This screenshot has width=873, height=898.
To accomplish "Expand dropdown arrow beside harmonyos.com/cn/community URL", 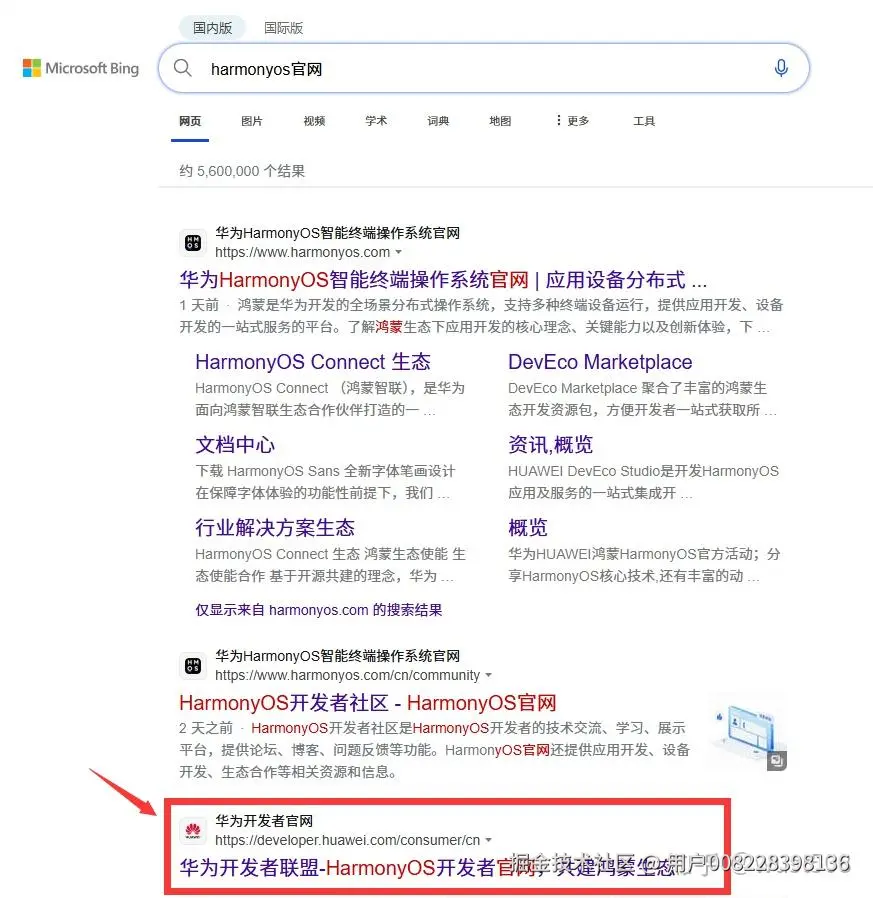I will pos(489,675).
